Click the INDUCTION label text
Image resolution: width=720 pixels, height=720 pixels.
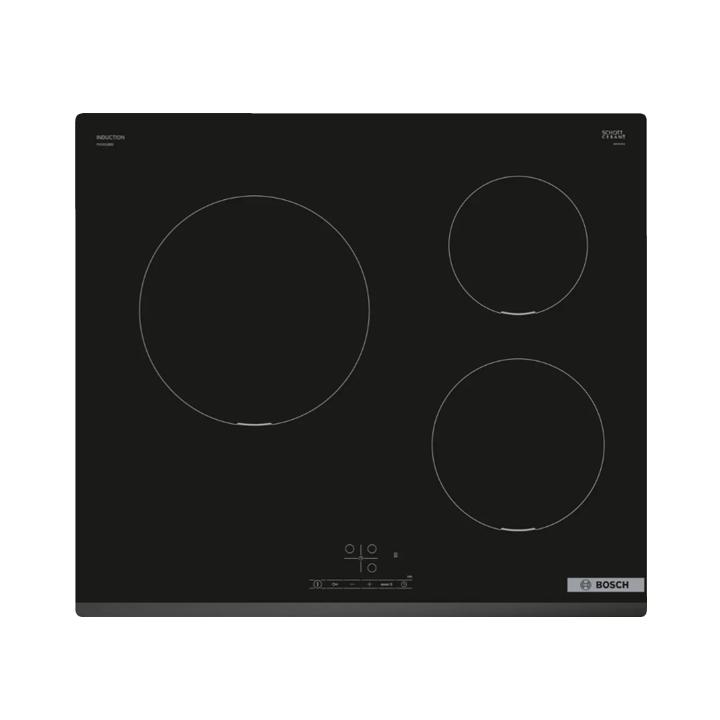point(110,137)
